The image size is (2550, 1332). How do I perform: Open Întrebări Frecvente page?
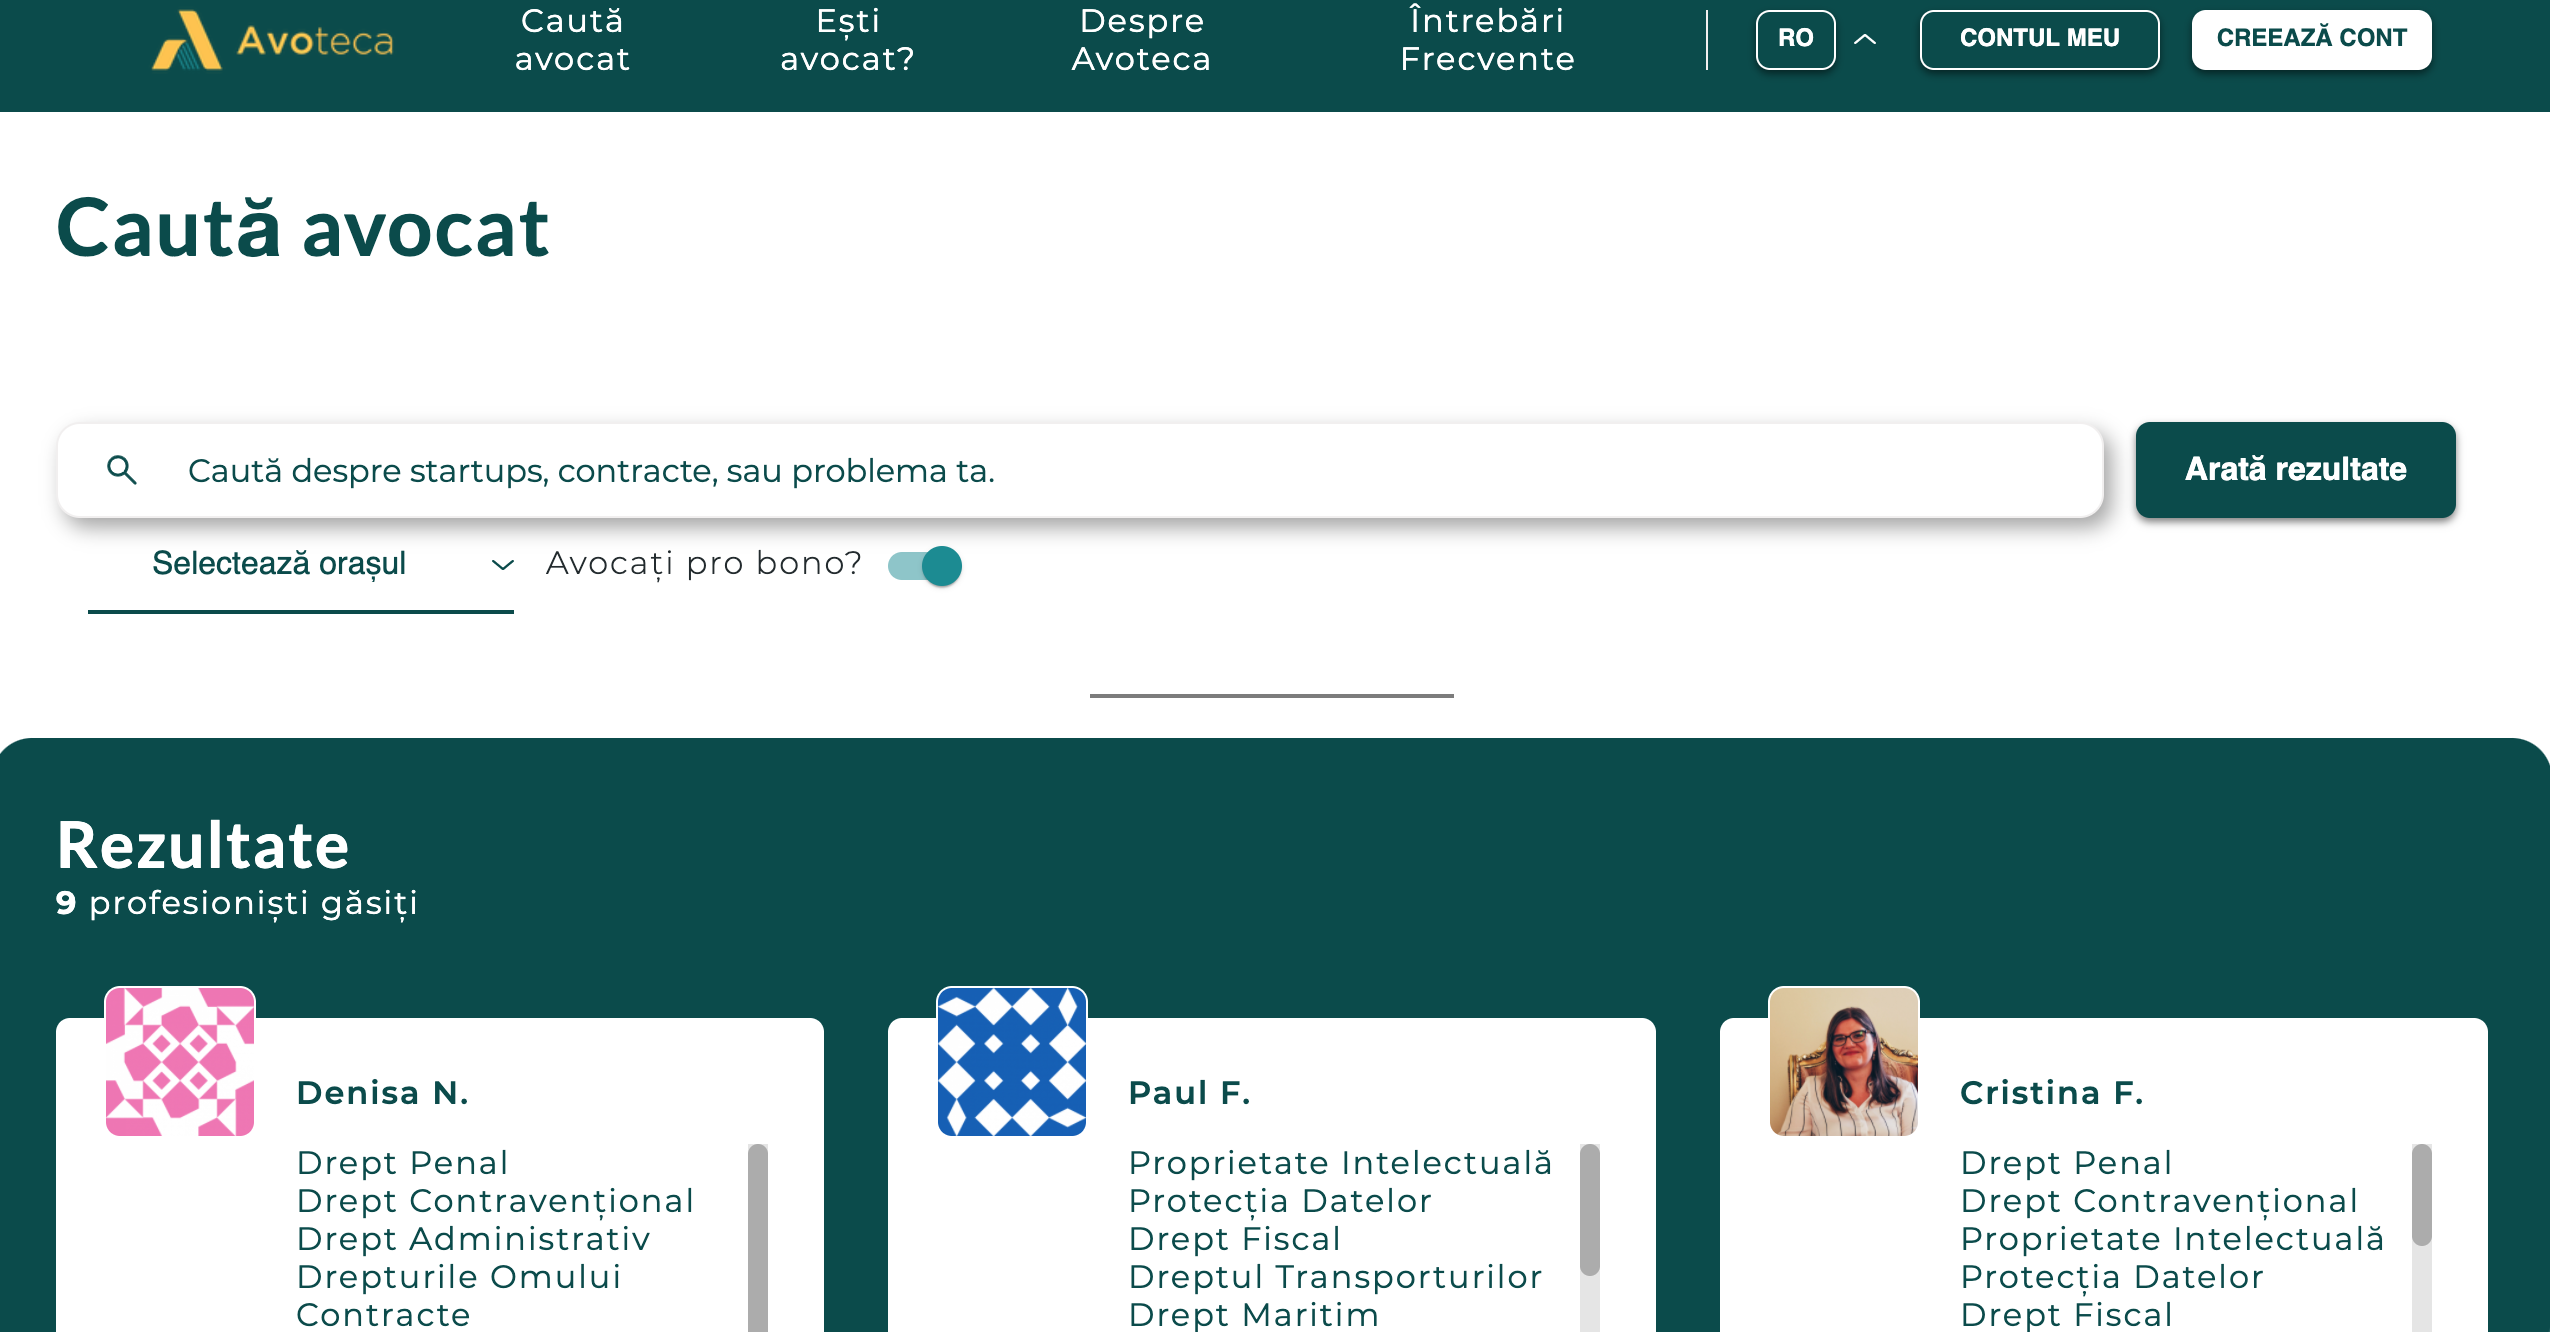(x=1487, y=40)
